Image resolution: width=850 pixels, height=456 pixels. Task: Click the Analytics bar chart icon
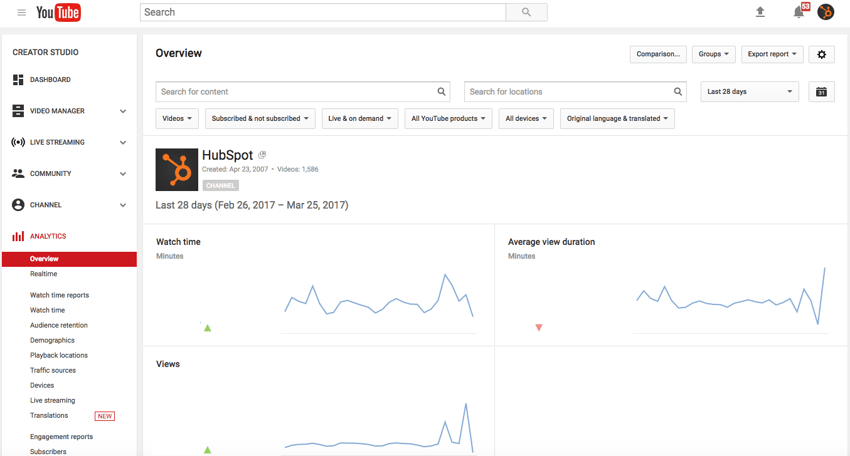[x=18, y=236]
